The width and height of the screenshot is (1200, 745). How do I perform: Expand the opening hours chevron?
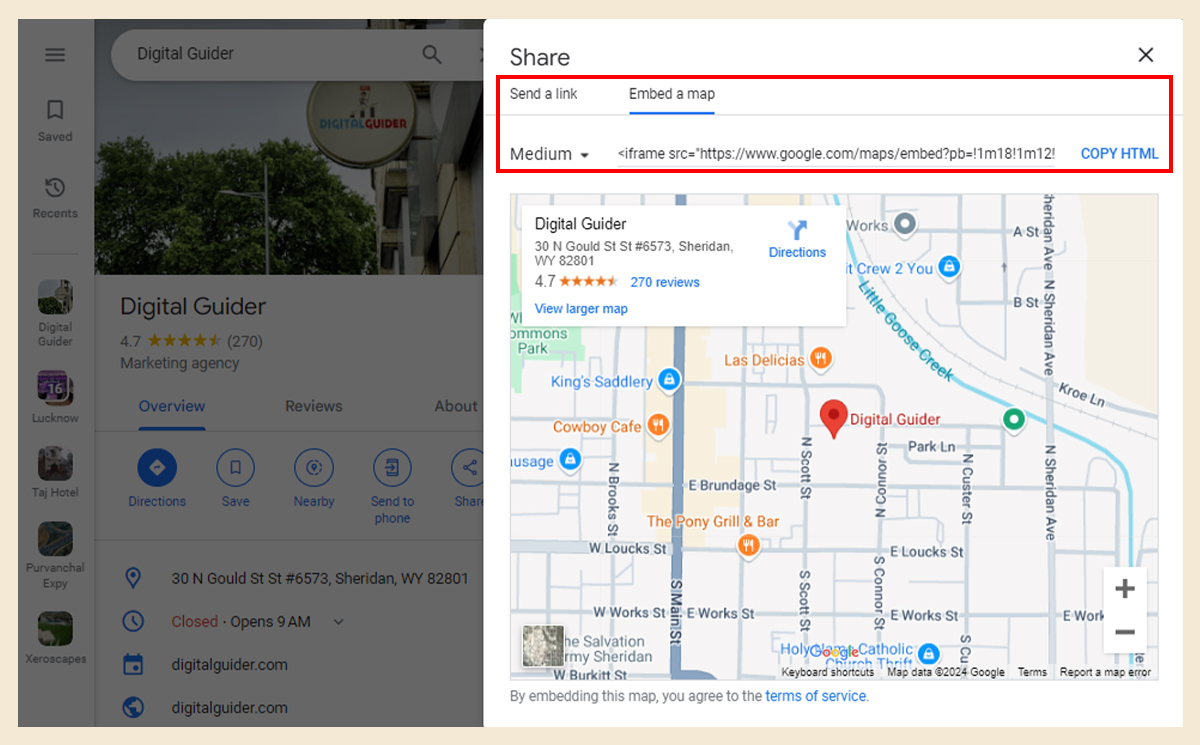338,621
